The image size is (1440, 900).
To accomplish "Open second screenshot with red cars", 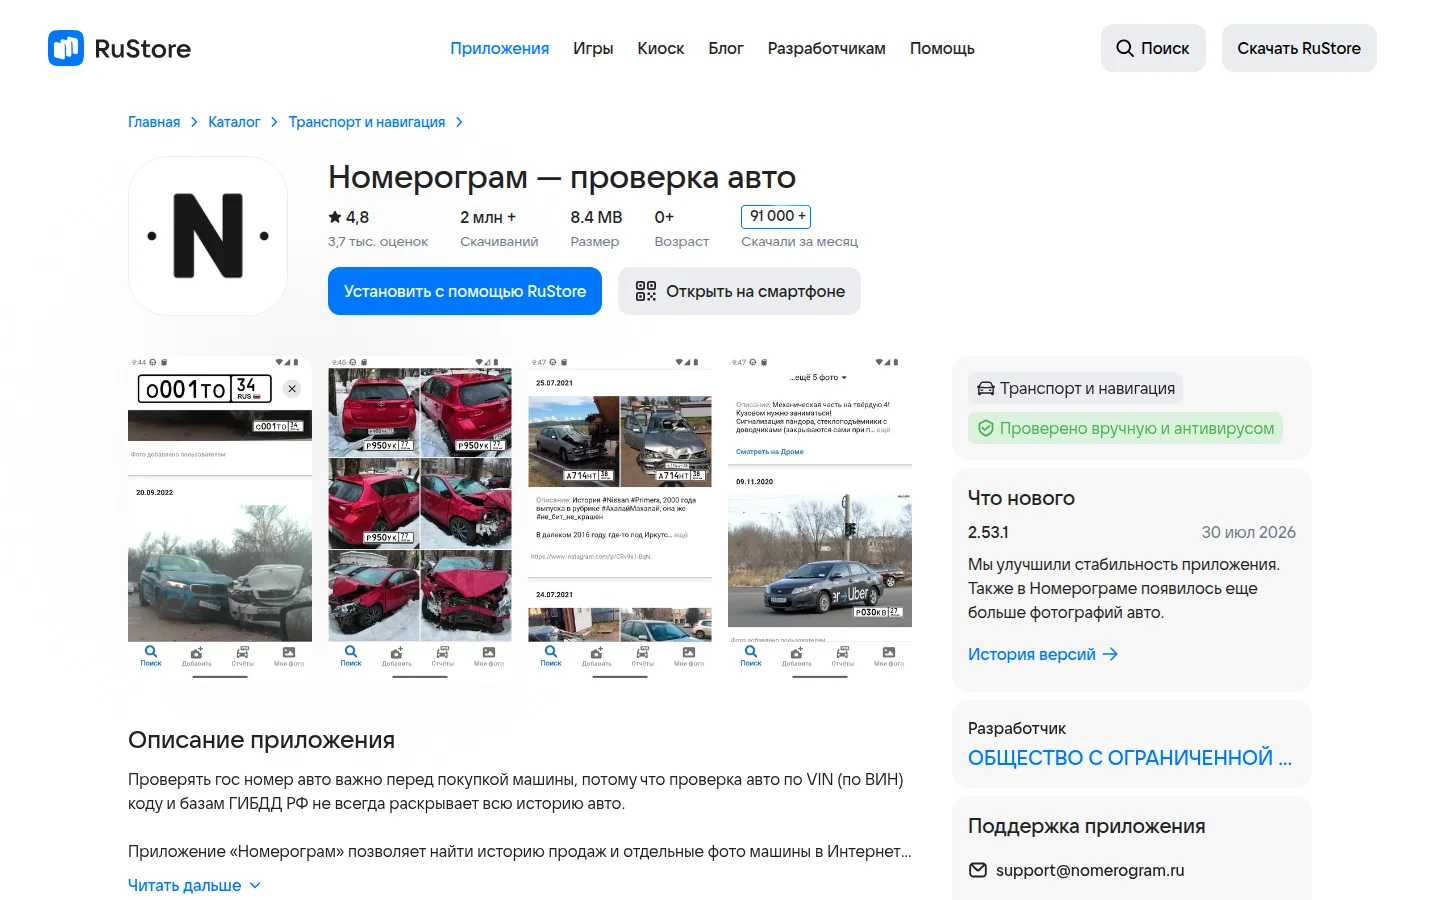I will tap(420, 519).
